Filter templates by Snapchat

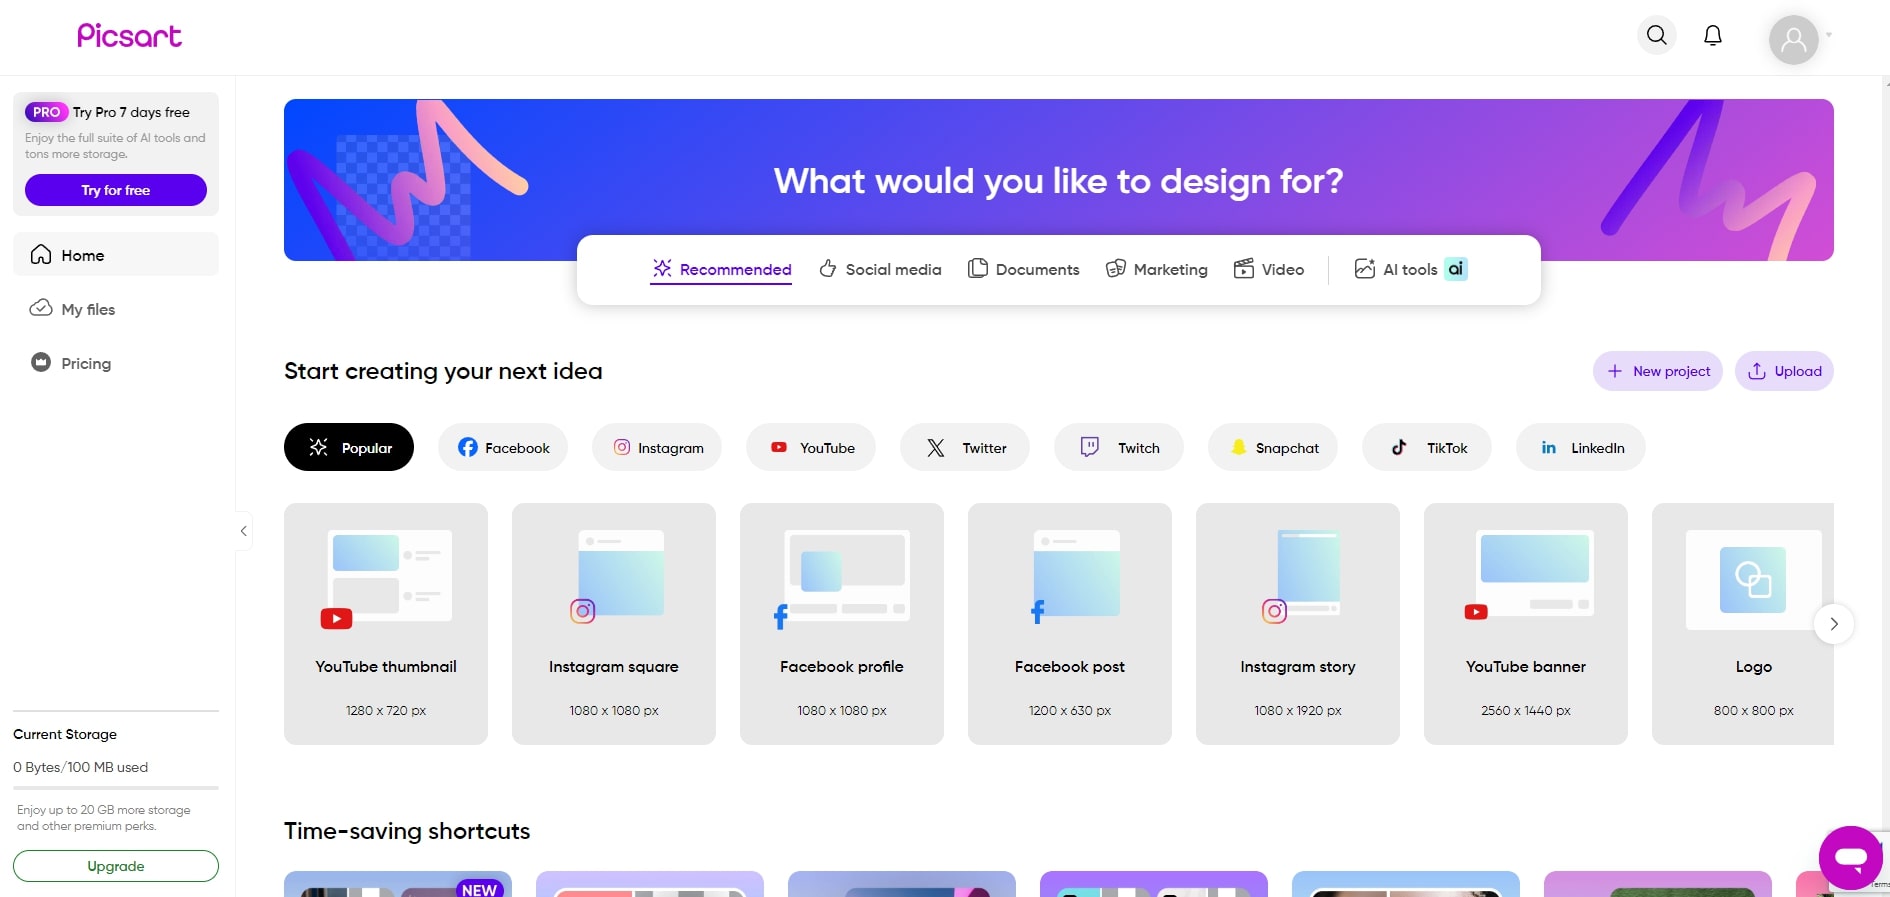pyautogui.click(x=1273, y=447)
